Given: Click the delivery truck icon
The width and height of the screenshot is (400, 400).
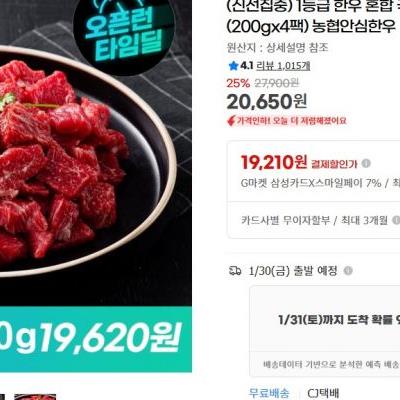Looking at the screenshot, I should tap(235, 271).
